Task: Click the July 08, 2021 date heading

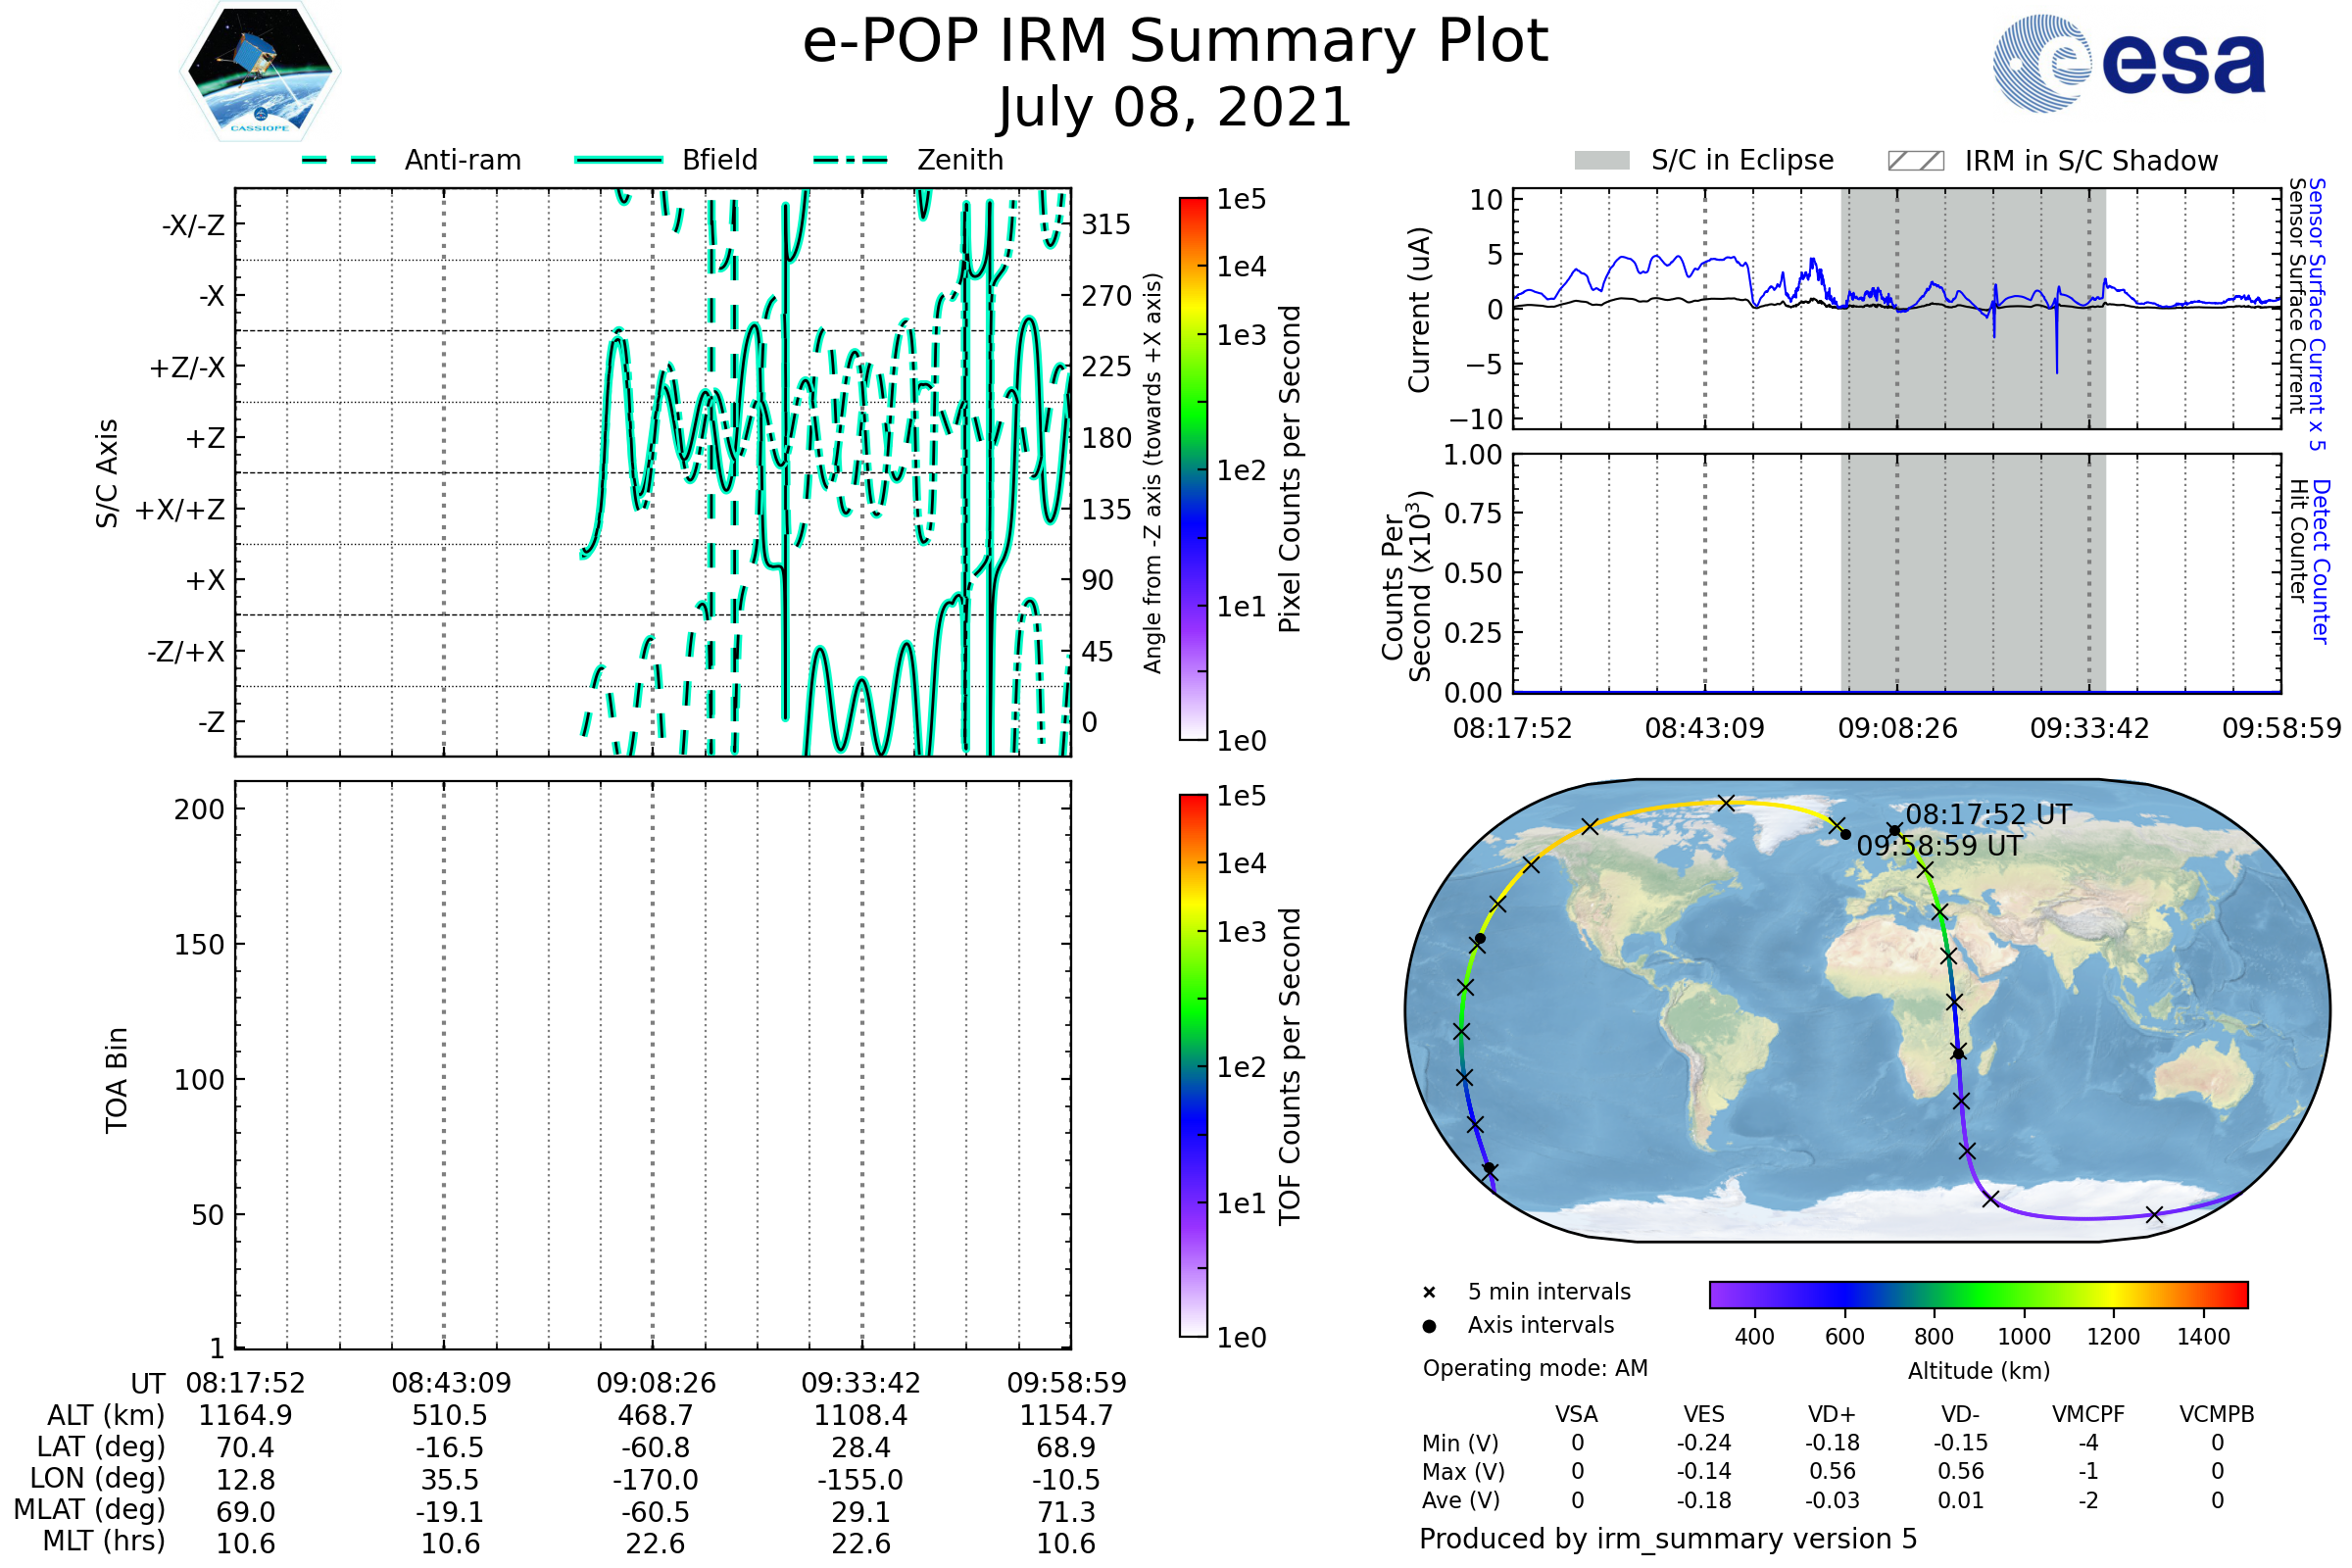Action: pos(1175,108)
